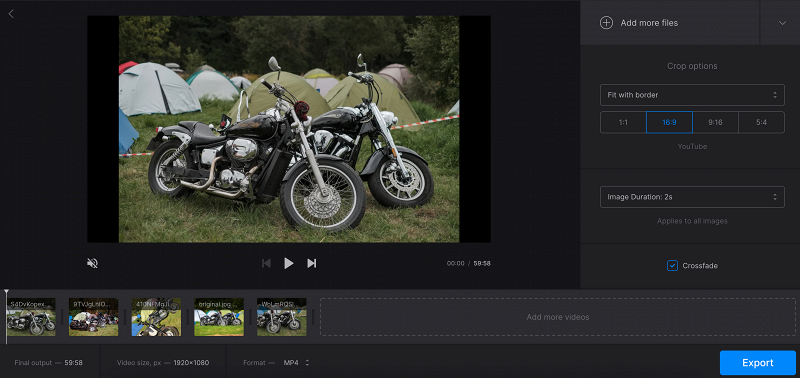The height and width of the screenshot is (378, 800).
Task: Expand the Add more files source chevron
Action: (x=782, y=23)
